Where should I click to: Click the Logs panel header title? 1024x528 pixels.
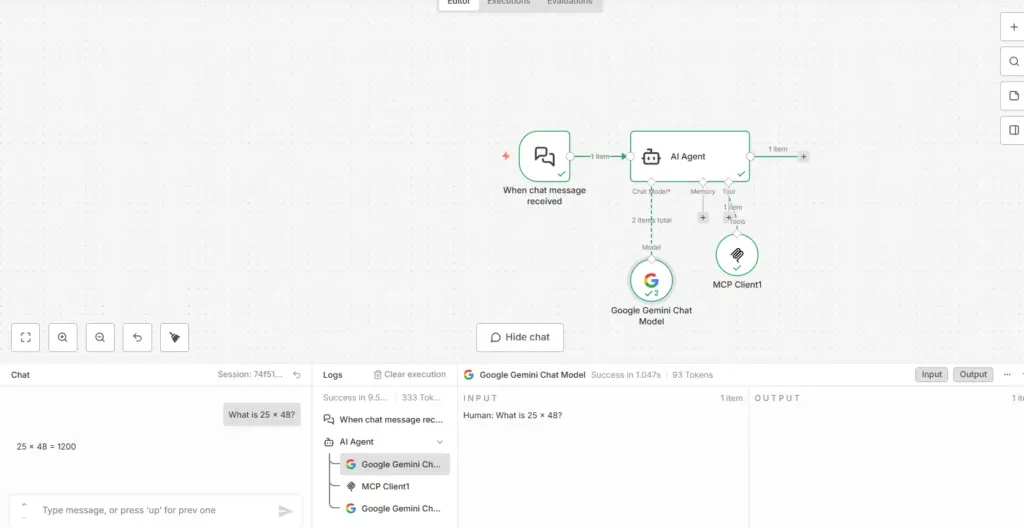coord(332,374)
